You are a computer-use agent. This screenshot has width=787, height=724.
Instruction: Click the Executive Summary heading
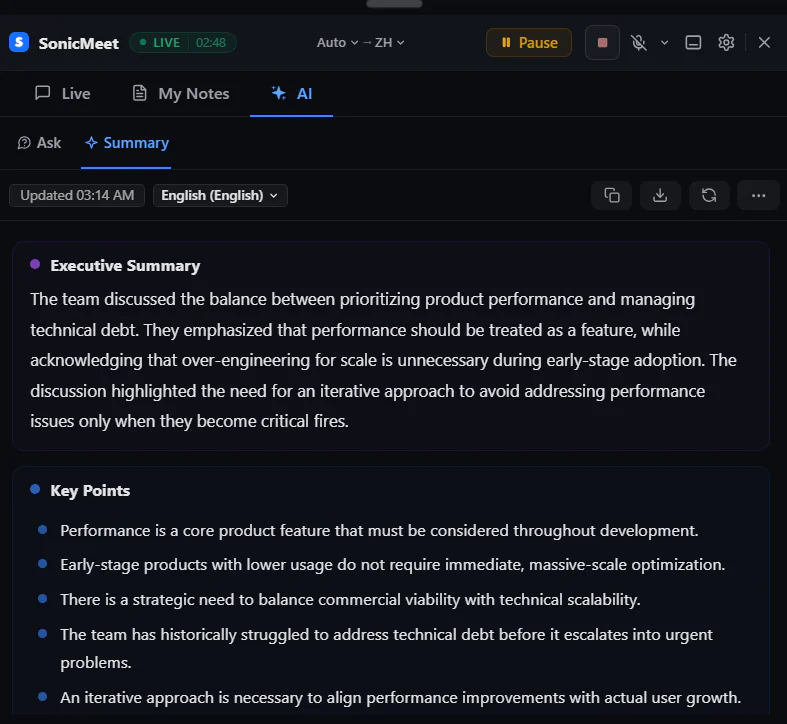point(125,266)
